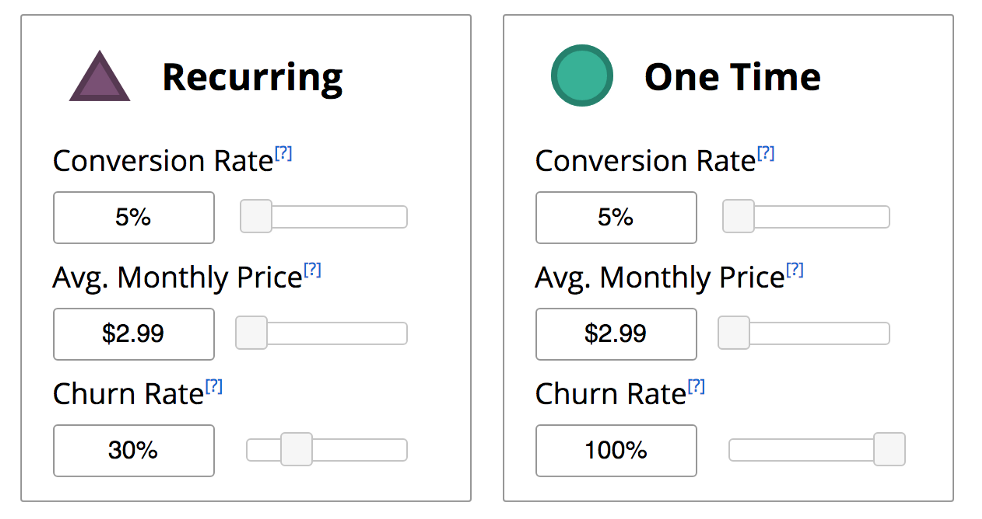Click the One Time 100% churn field
982x519 pixels.
tap(616, 450)
